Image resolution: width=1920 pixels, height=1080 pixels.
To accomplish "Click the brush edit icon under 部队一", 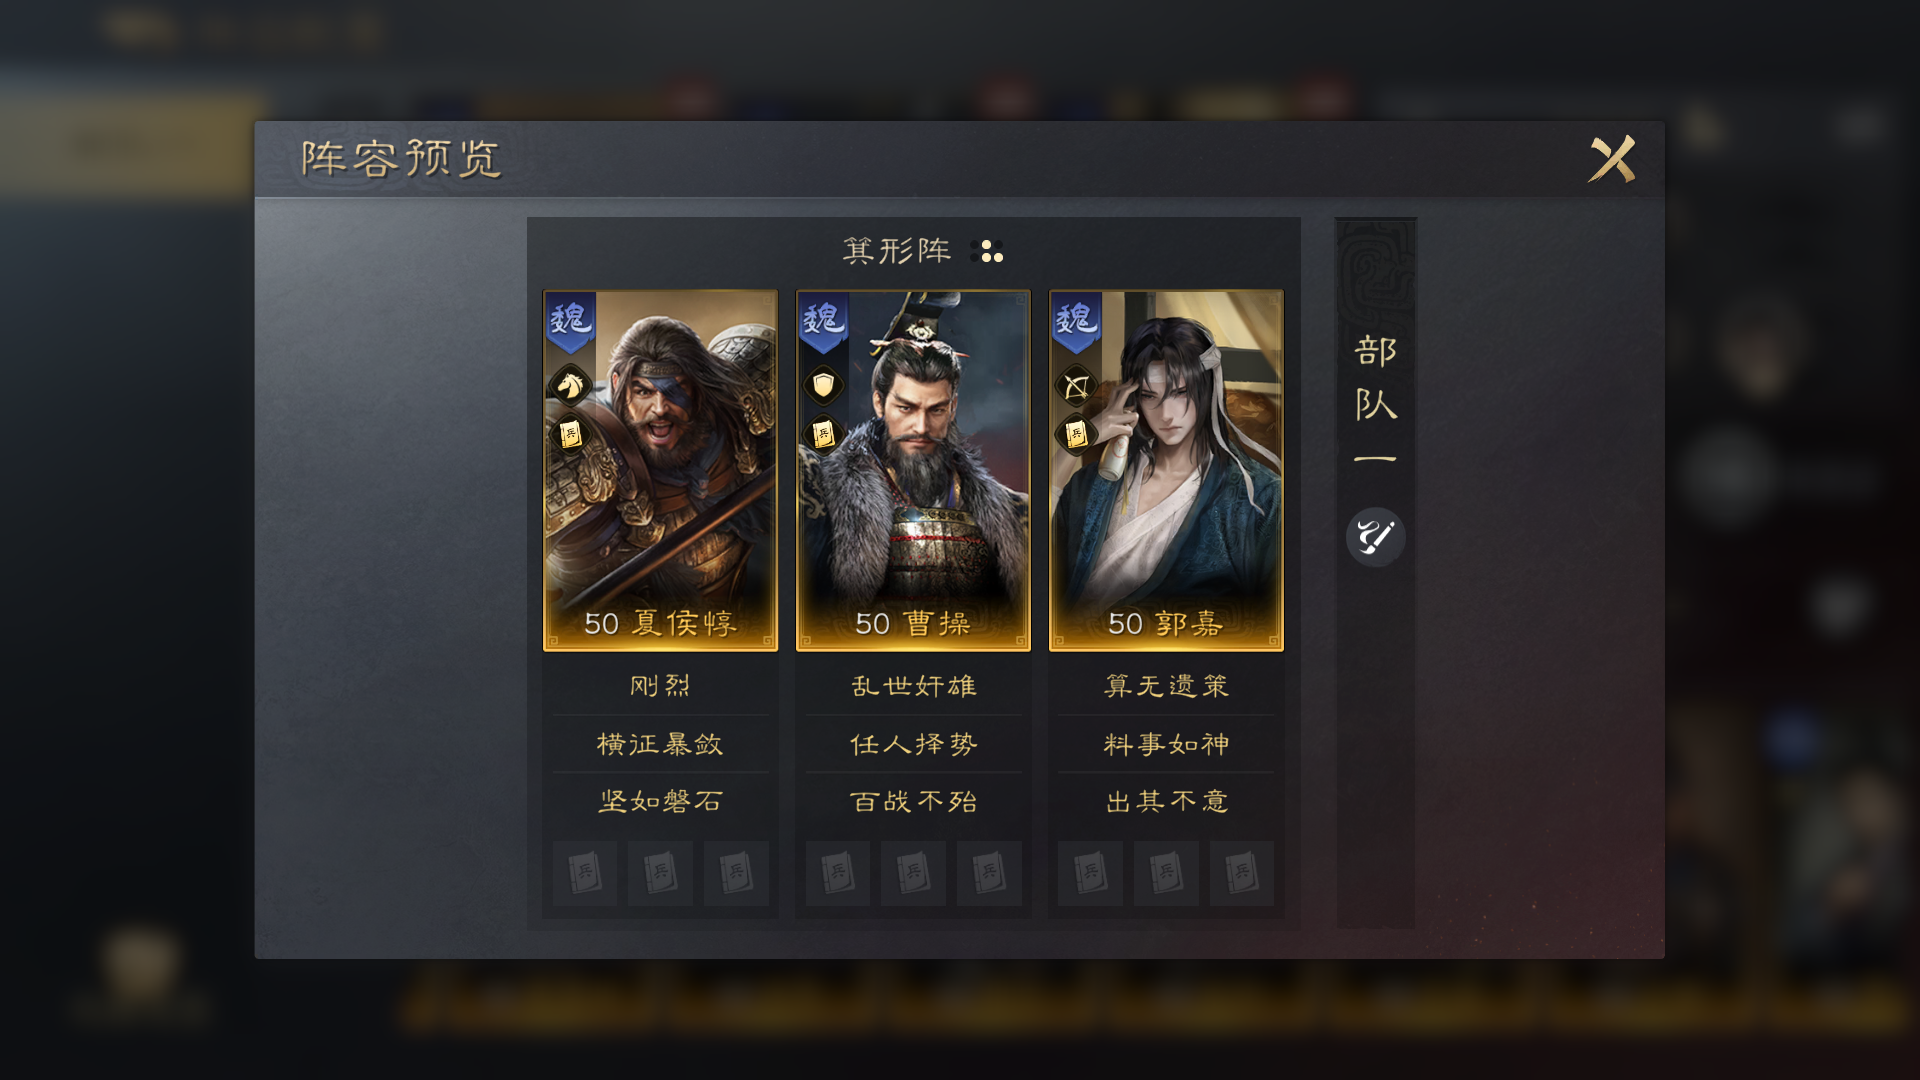I will tap(1375, 537).
